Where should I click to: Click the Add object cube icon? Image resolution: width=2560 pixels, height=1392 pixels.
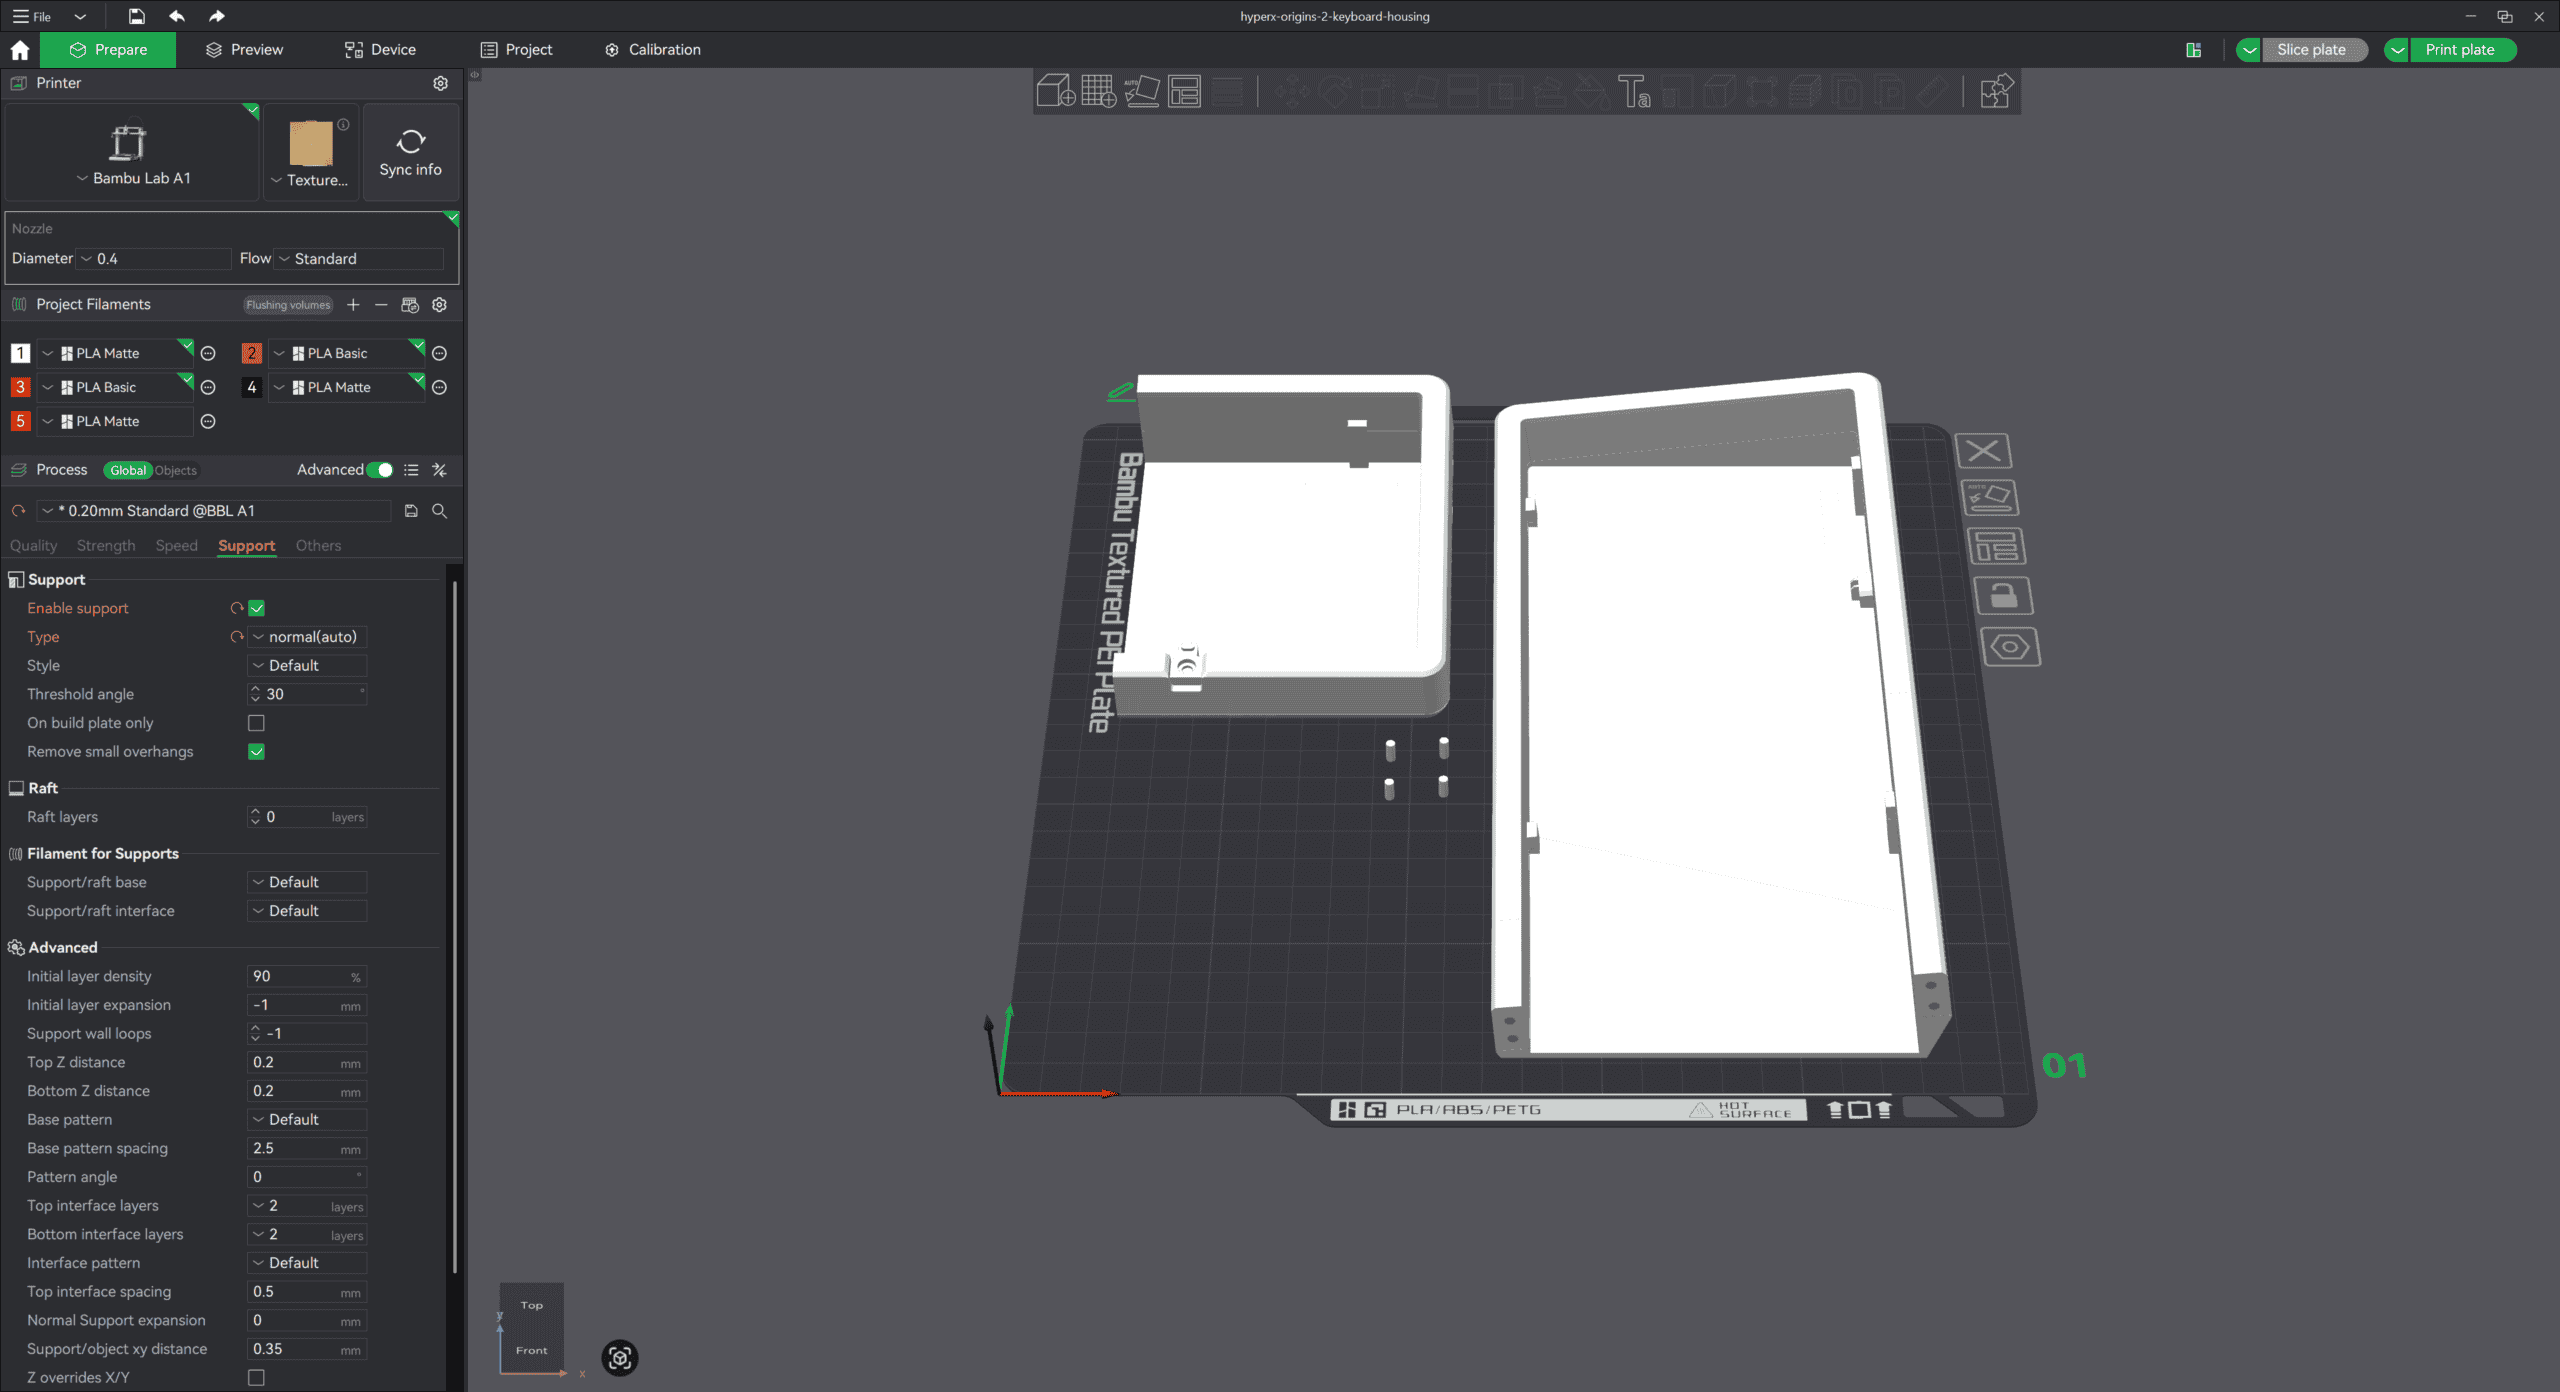coord(1055,91)
